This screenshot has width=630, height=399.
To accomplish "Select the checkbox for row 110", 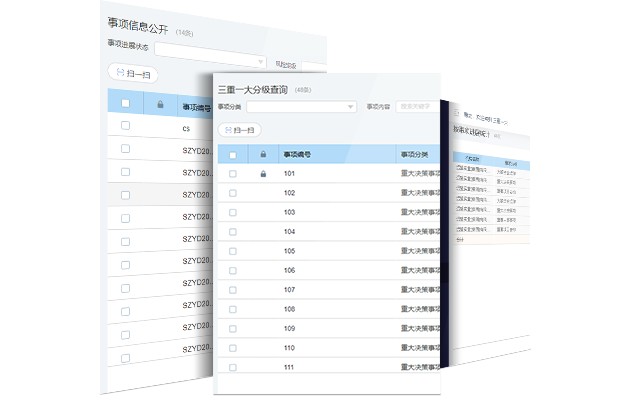I will [233, 348].
